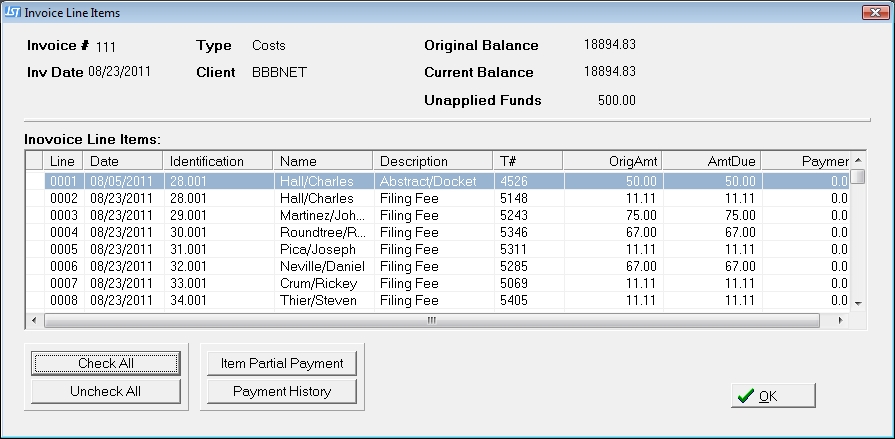Sort by the Date column header
The height and width of the screenshot is (439, 895).
tap(122, 161)
